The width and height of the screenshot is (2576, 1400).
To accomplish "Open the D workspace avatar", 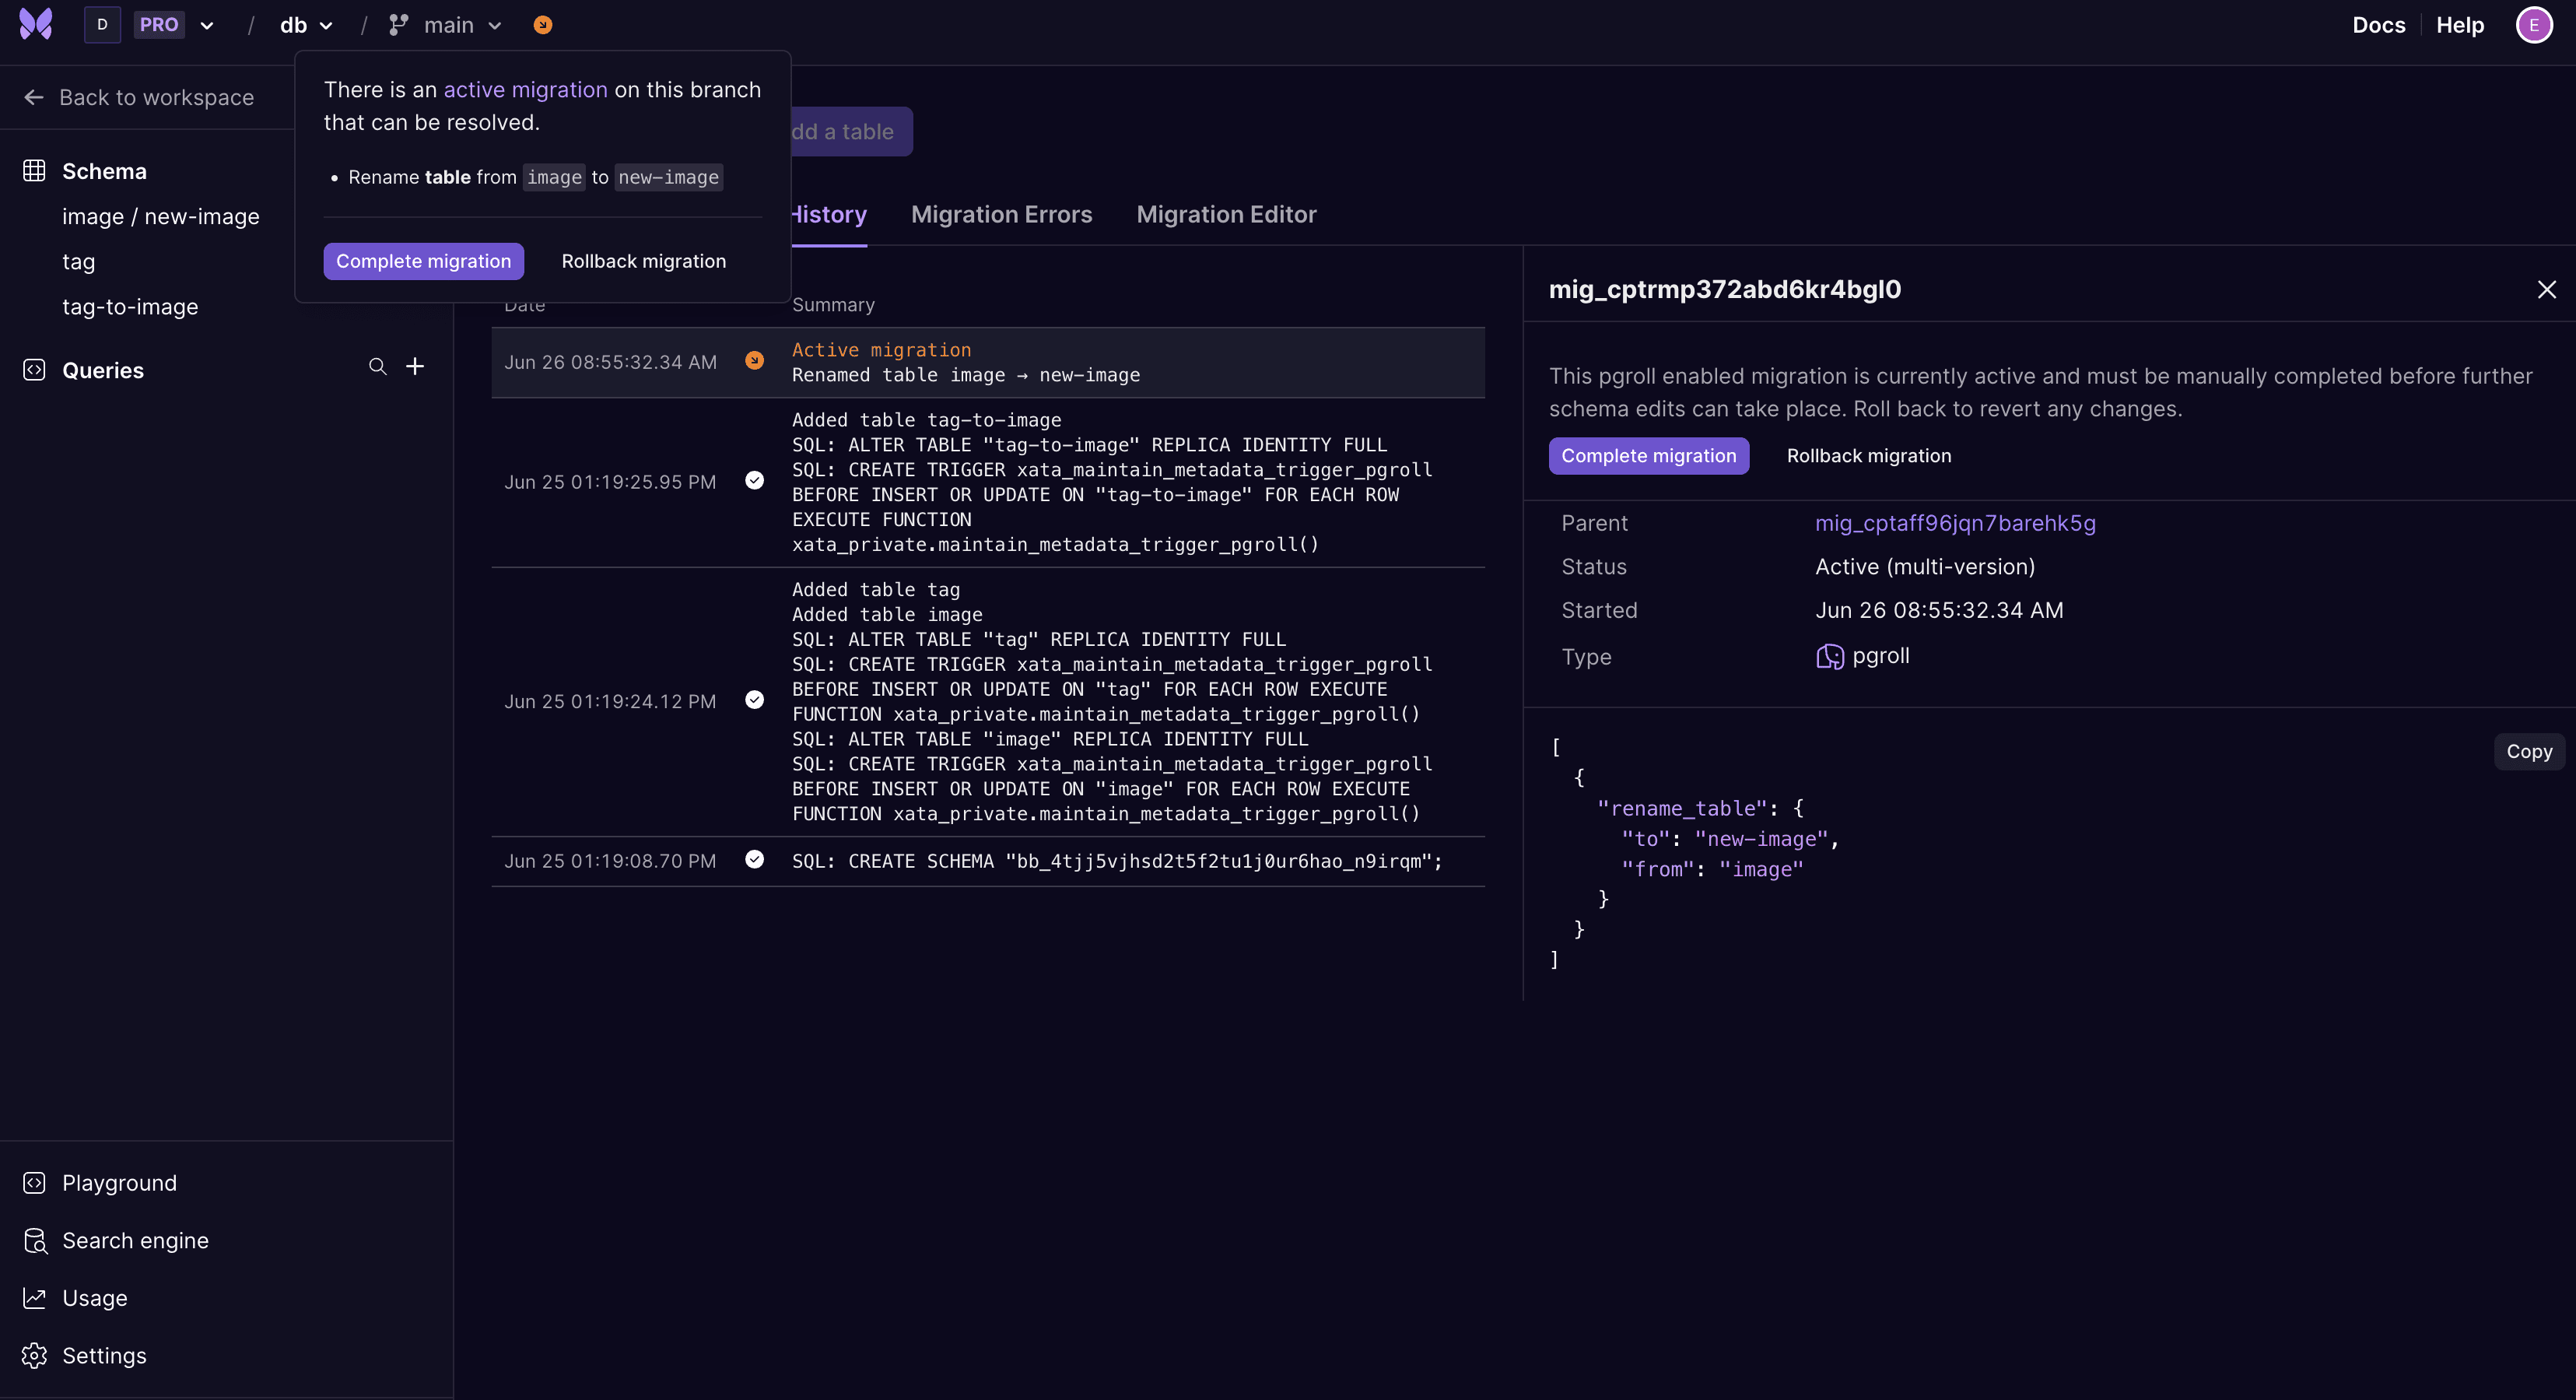I will (102, 24).
